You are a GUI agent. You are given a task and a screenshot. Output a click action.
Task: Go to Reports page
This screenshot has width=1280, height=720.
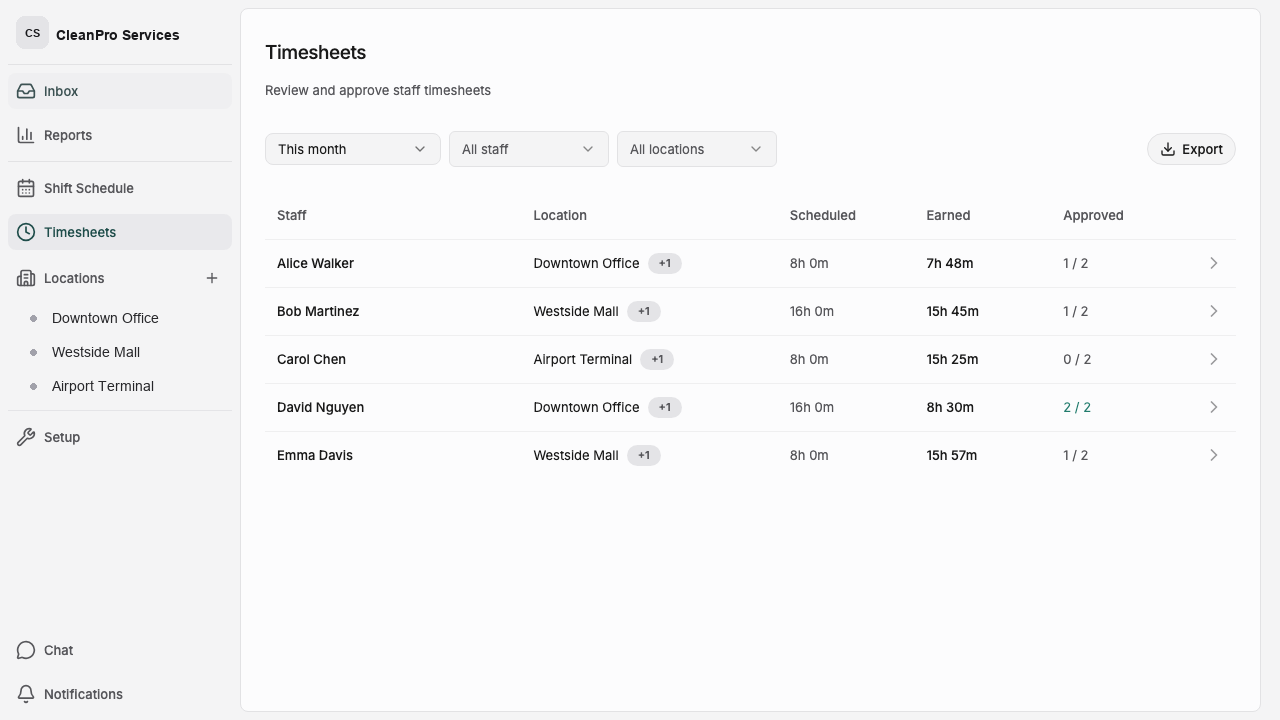pos(120,135)
